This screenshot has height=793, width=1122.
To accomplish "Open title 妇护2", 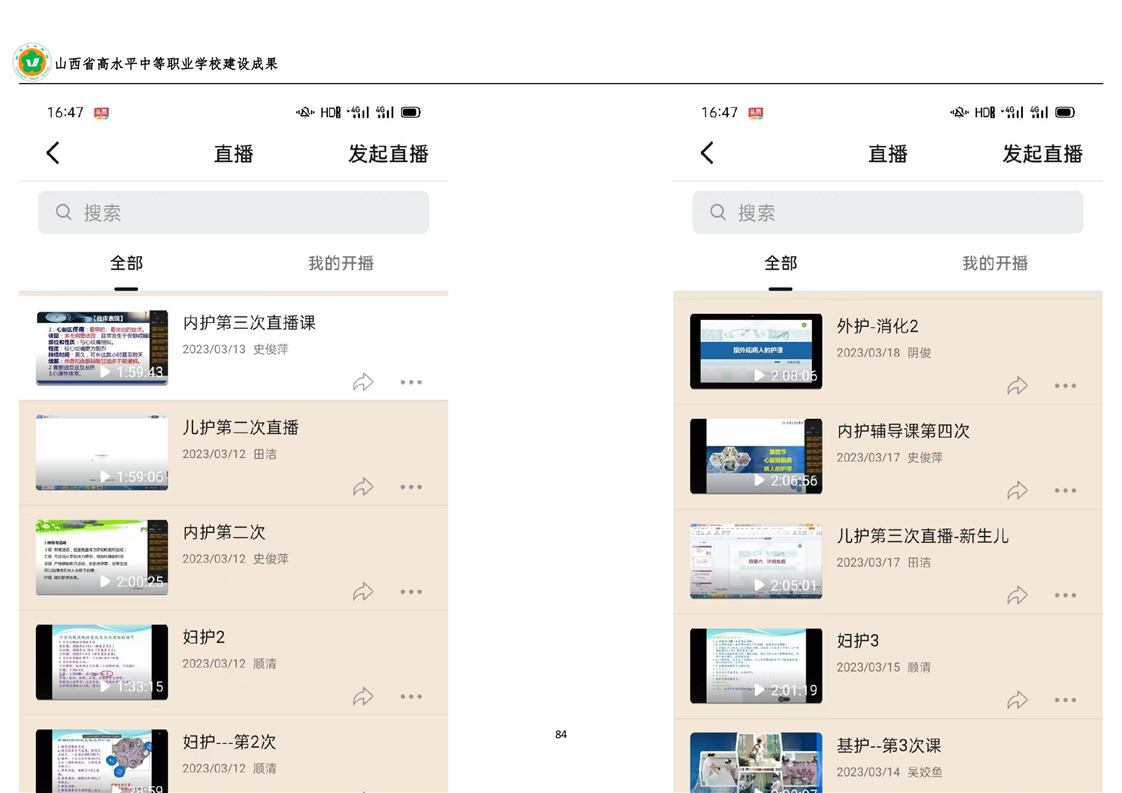I will click(204, 637).
